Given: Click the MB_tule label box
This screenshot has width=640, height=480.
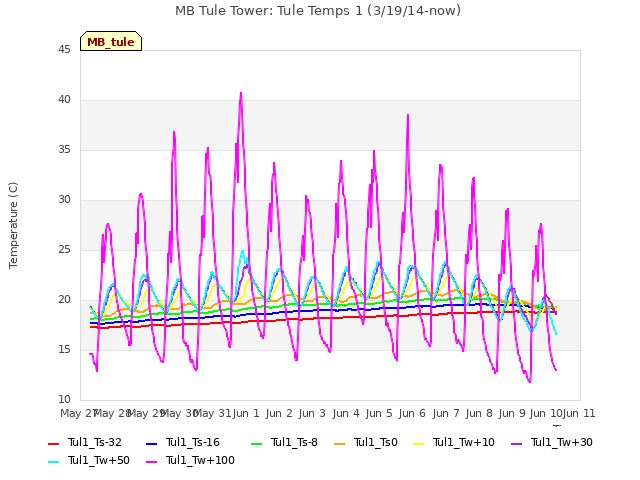Looking at the screenshot, I should coord(111,41).
